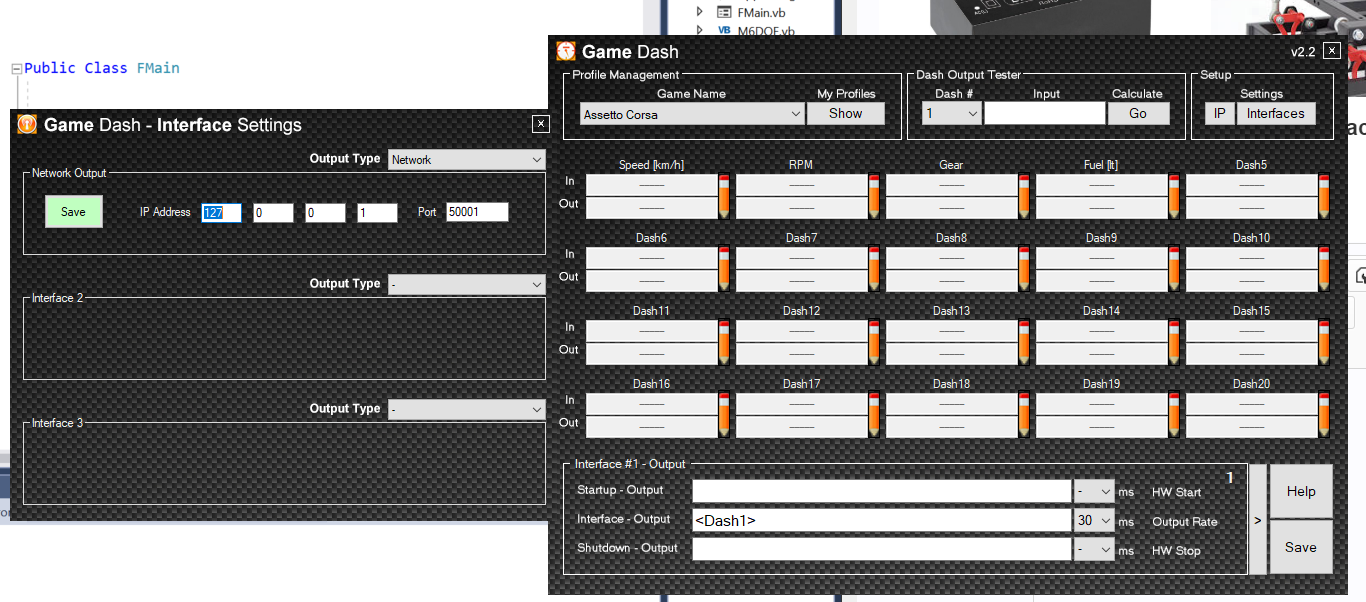1366x602 pixels.
Task: Click the Dash11 pencil edit icon
Action: point(725,342)
